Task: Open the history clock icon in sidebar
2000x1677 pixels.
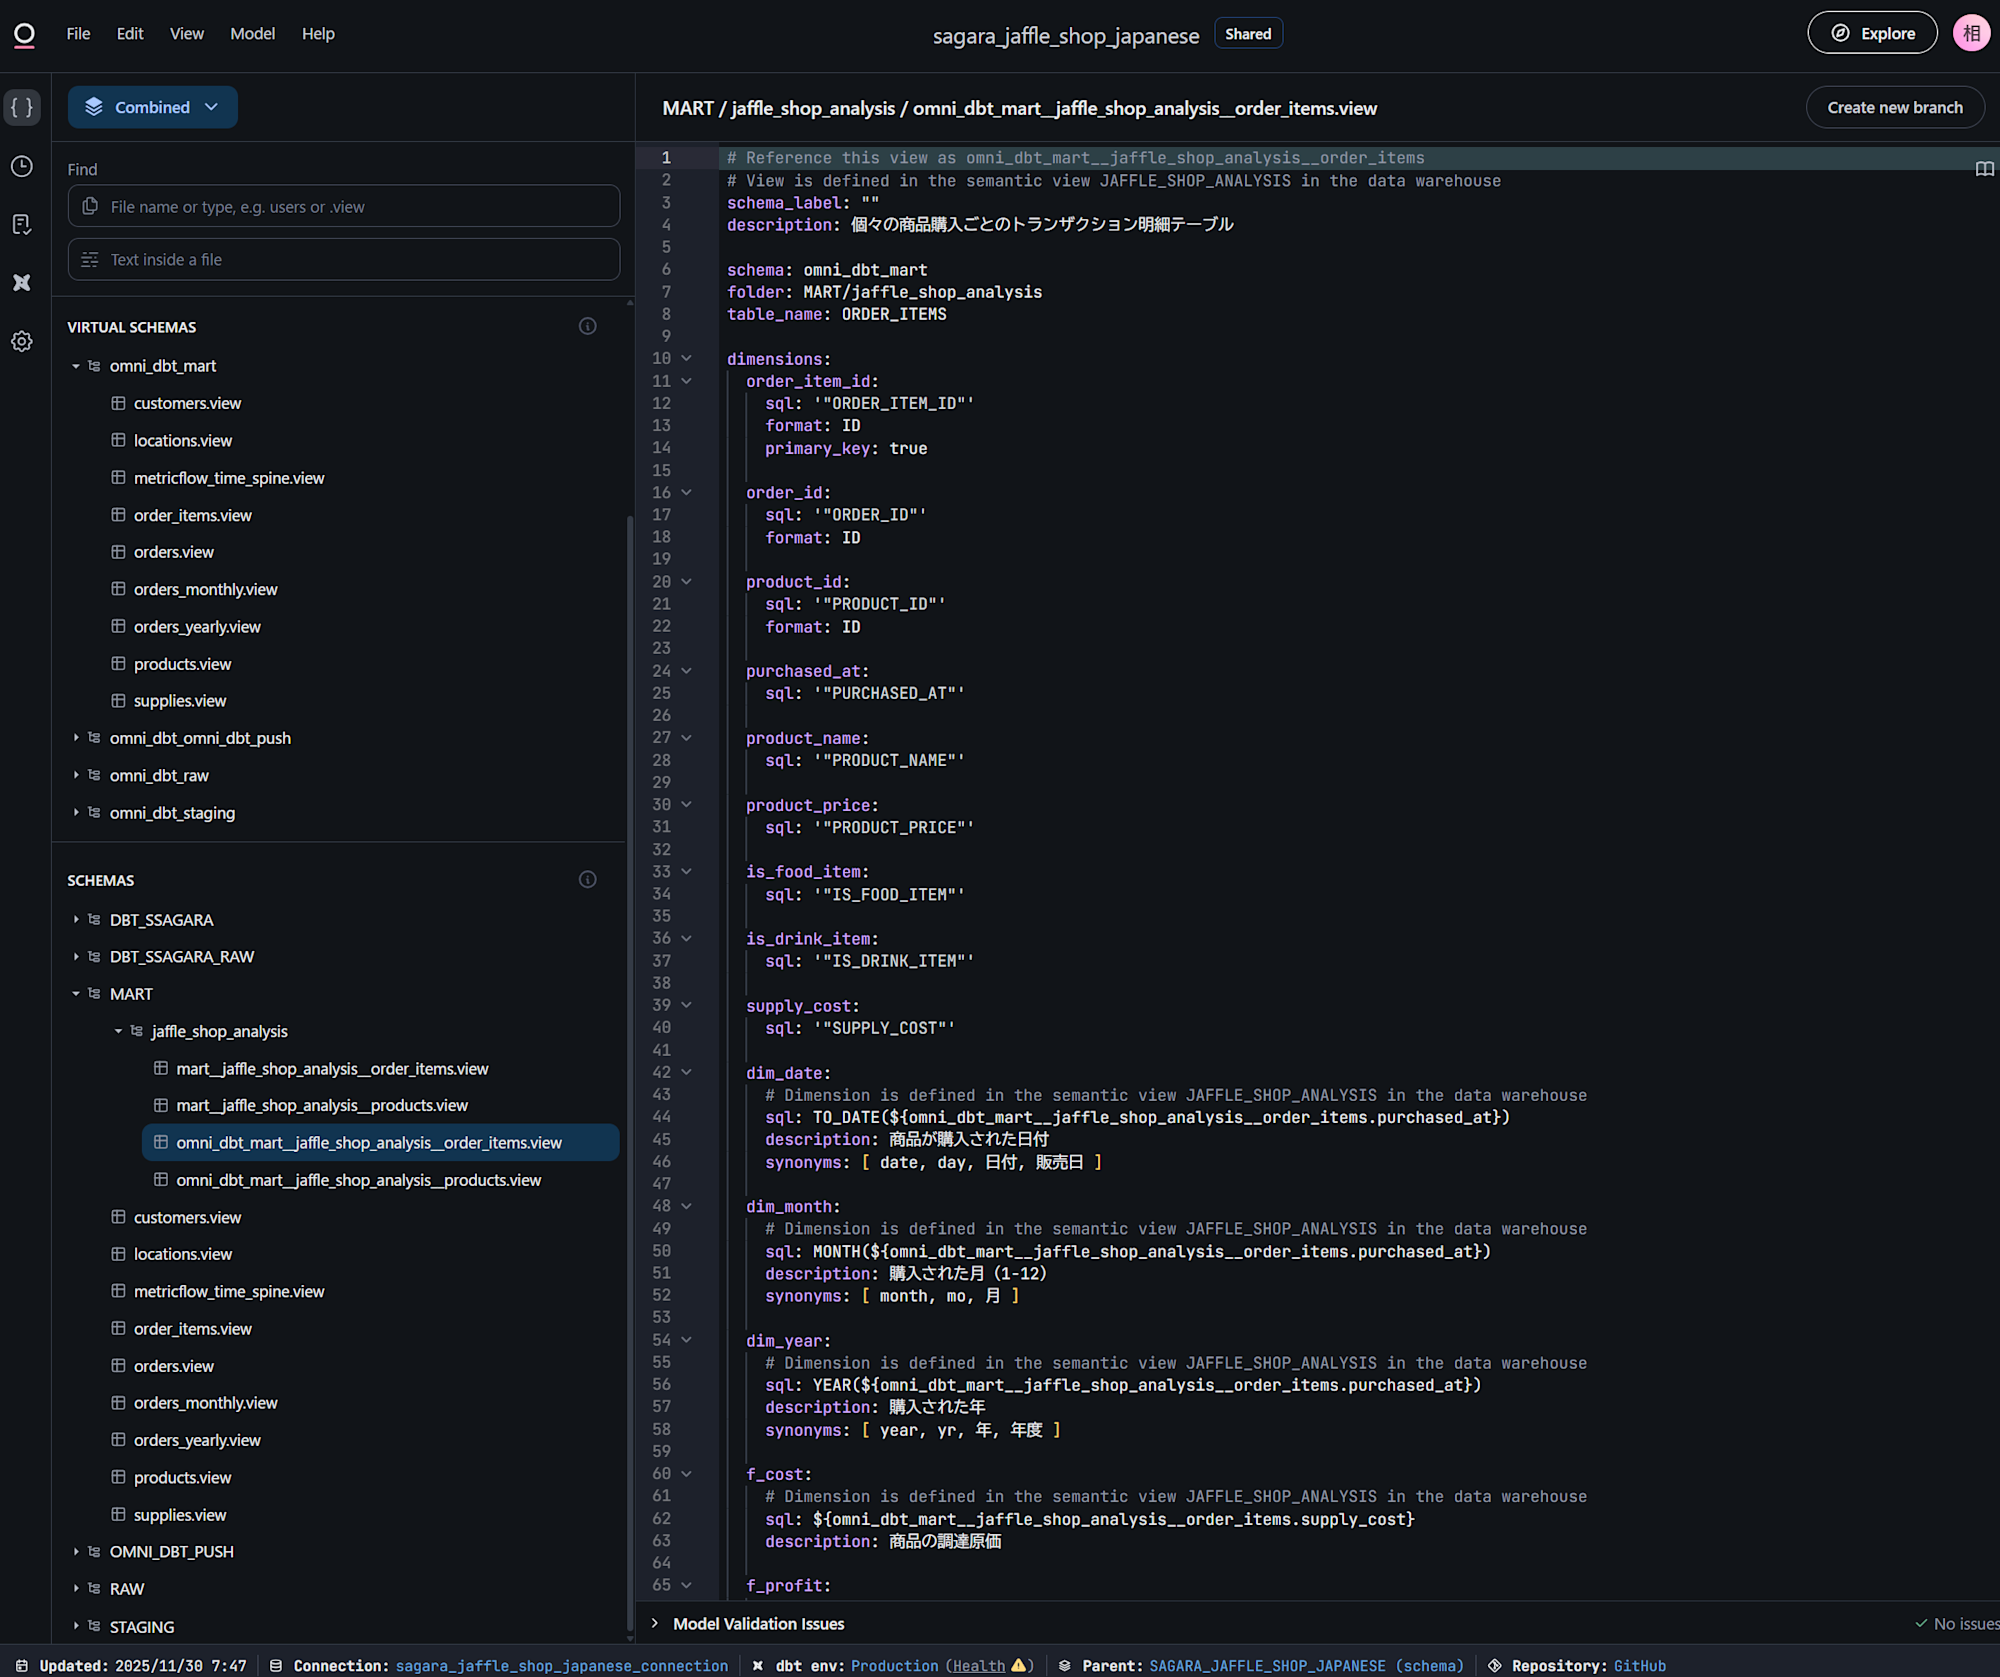Action: [22, 166]
